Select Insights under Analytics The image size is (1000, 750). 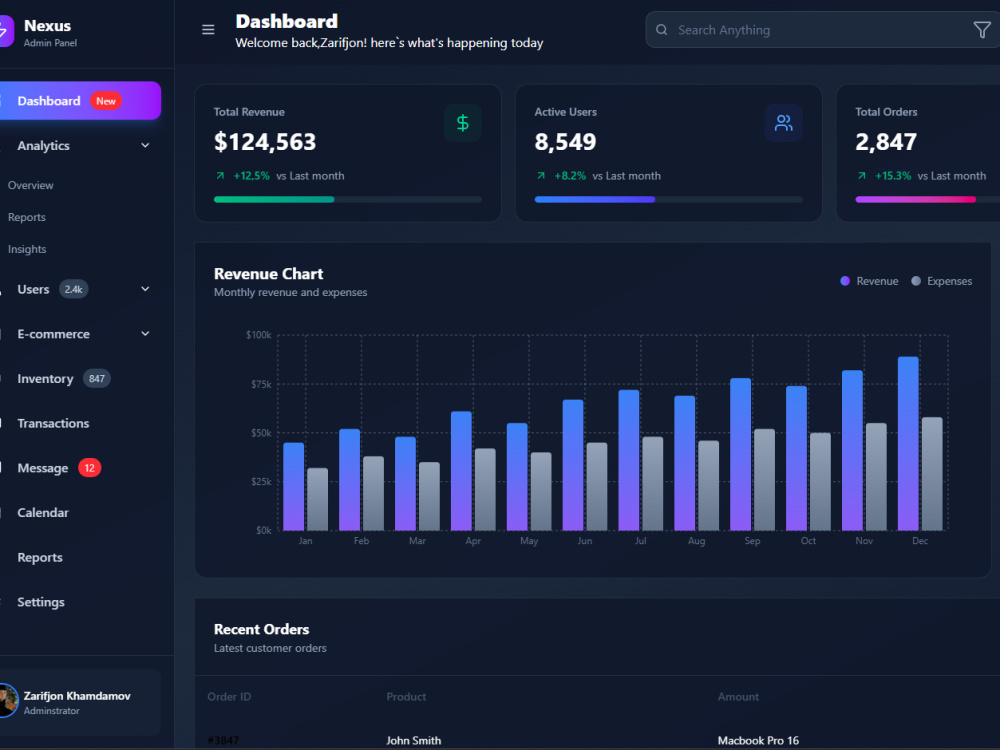tap(27, 249)
